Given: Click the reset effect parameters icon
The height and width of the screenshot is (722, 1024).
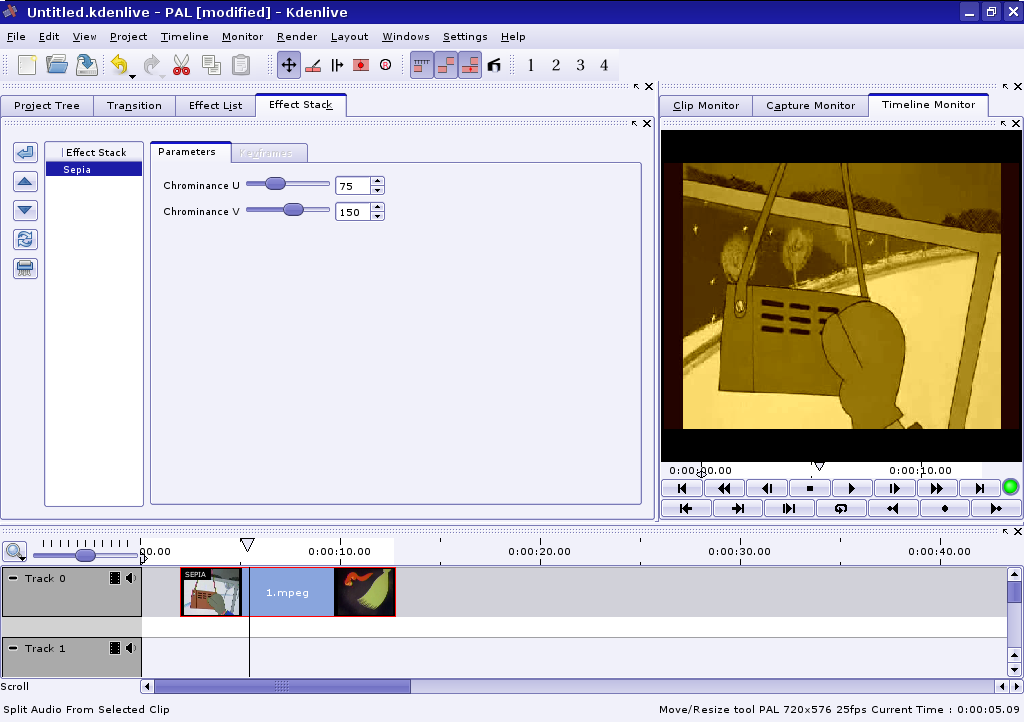Looking at the screenshot, I should (x=26, y=240).
